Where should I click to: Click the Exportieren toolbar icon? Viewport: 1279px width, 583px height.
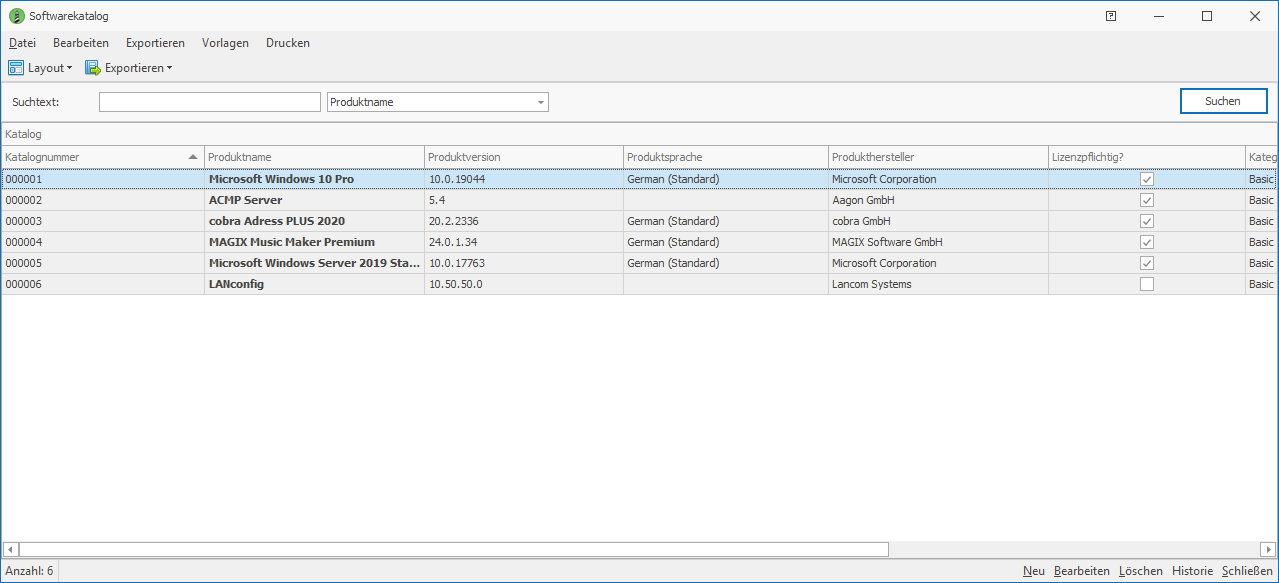93,68
